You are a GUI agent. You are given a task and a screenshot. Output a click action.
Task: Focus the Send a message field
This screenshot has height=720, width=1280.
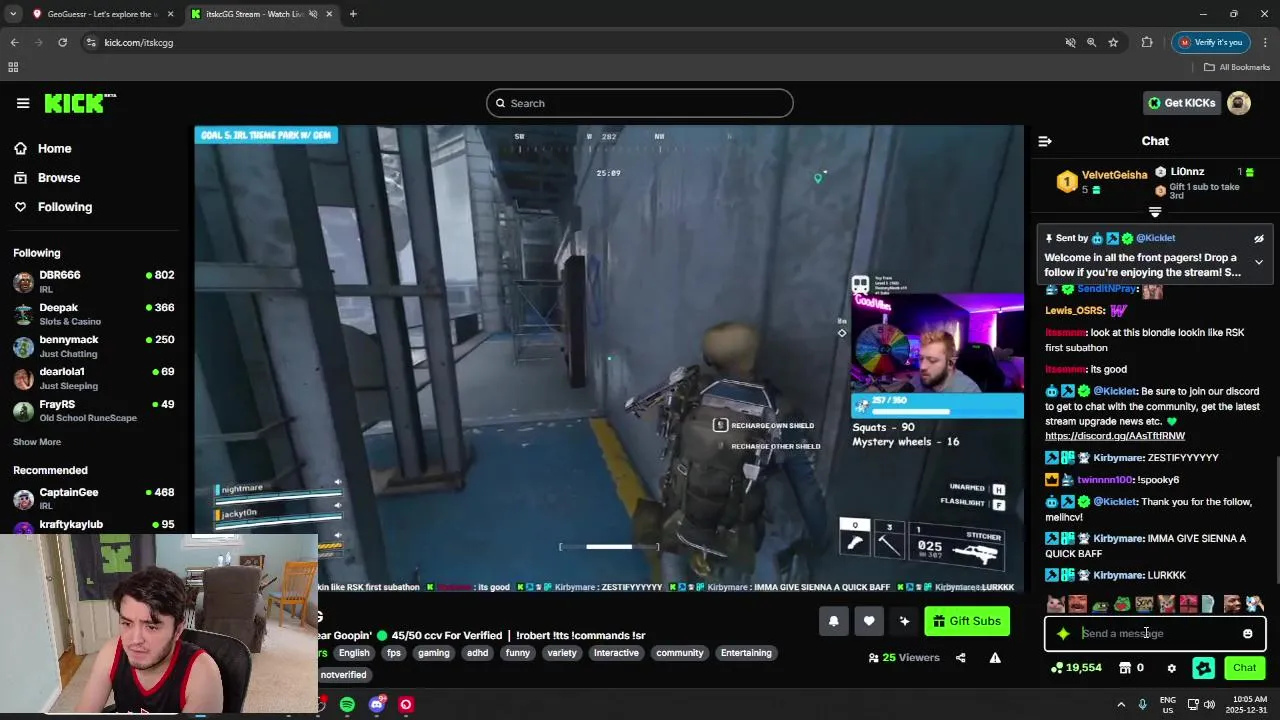tap(1155, 633)
